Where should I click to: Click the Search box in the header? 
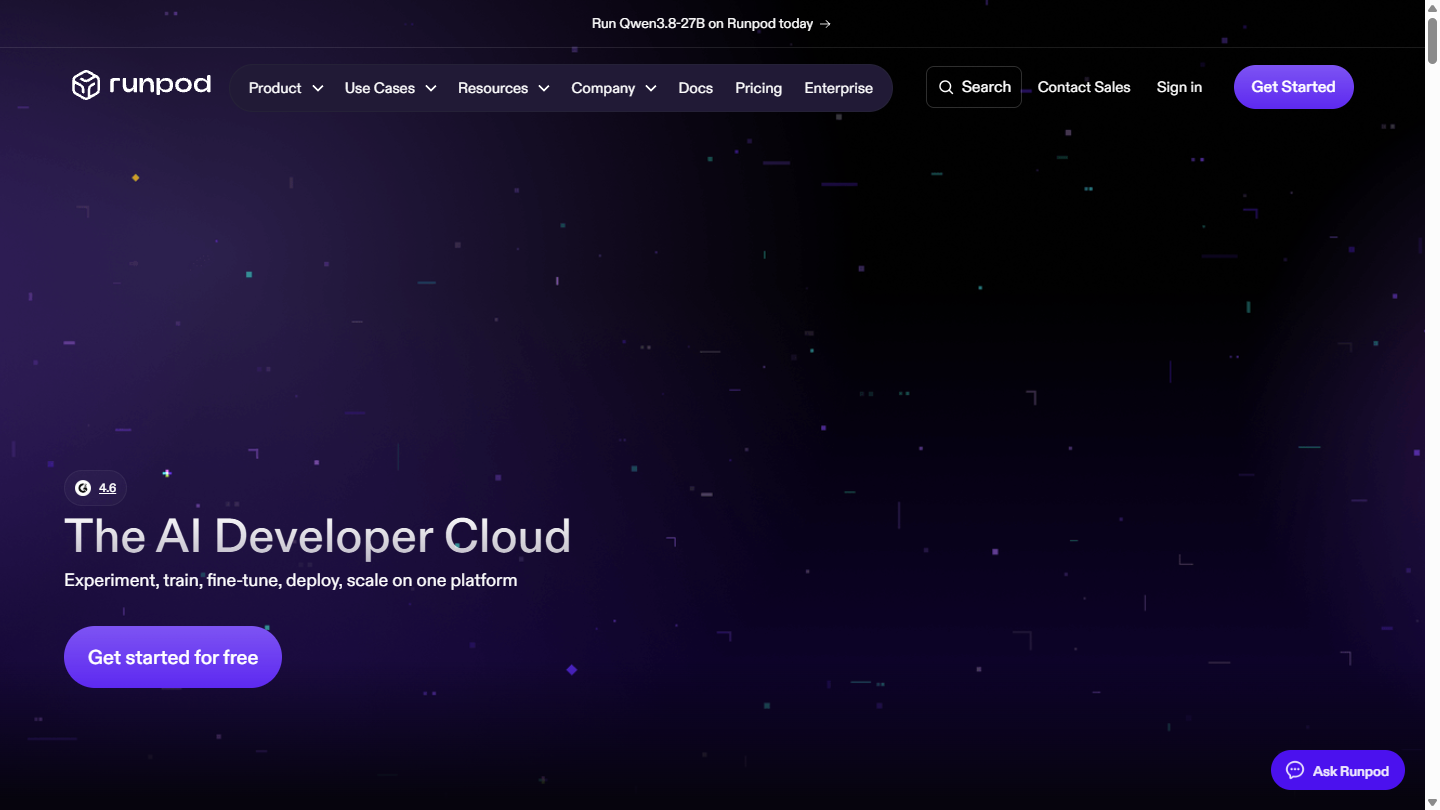pyautogui.click(x=974, y=87)
